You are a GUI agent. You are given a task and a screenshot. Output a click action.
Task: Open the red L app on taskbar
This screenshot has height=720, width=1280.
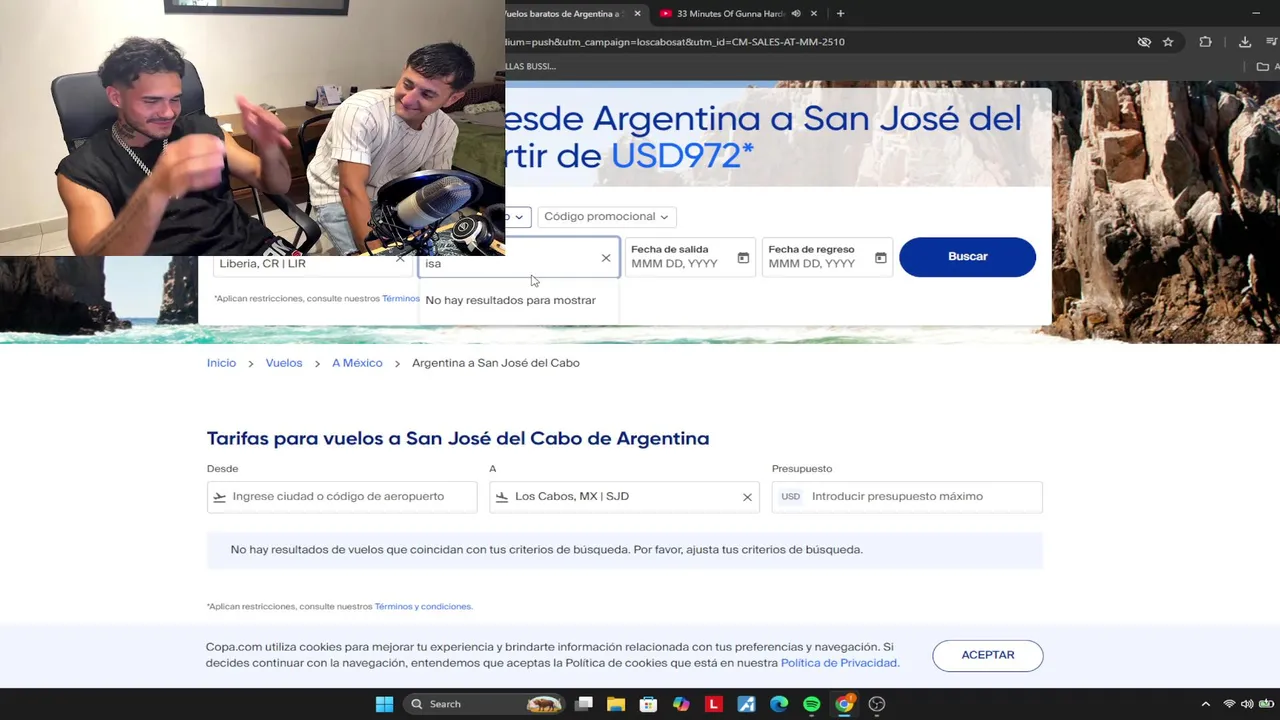(x=713, y=704)
